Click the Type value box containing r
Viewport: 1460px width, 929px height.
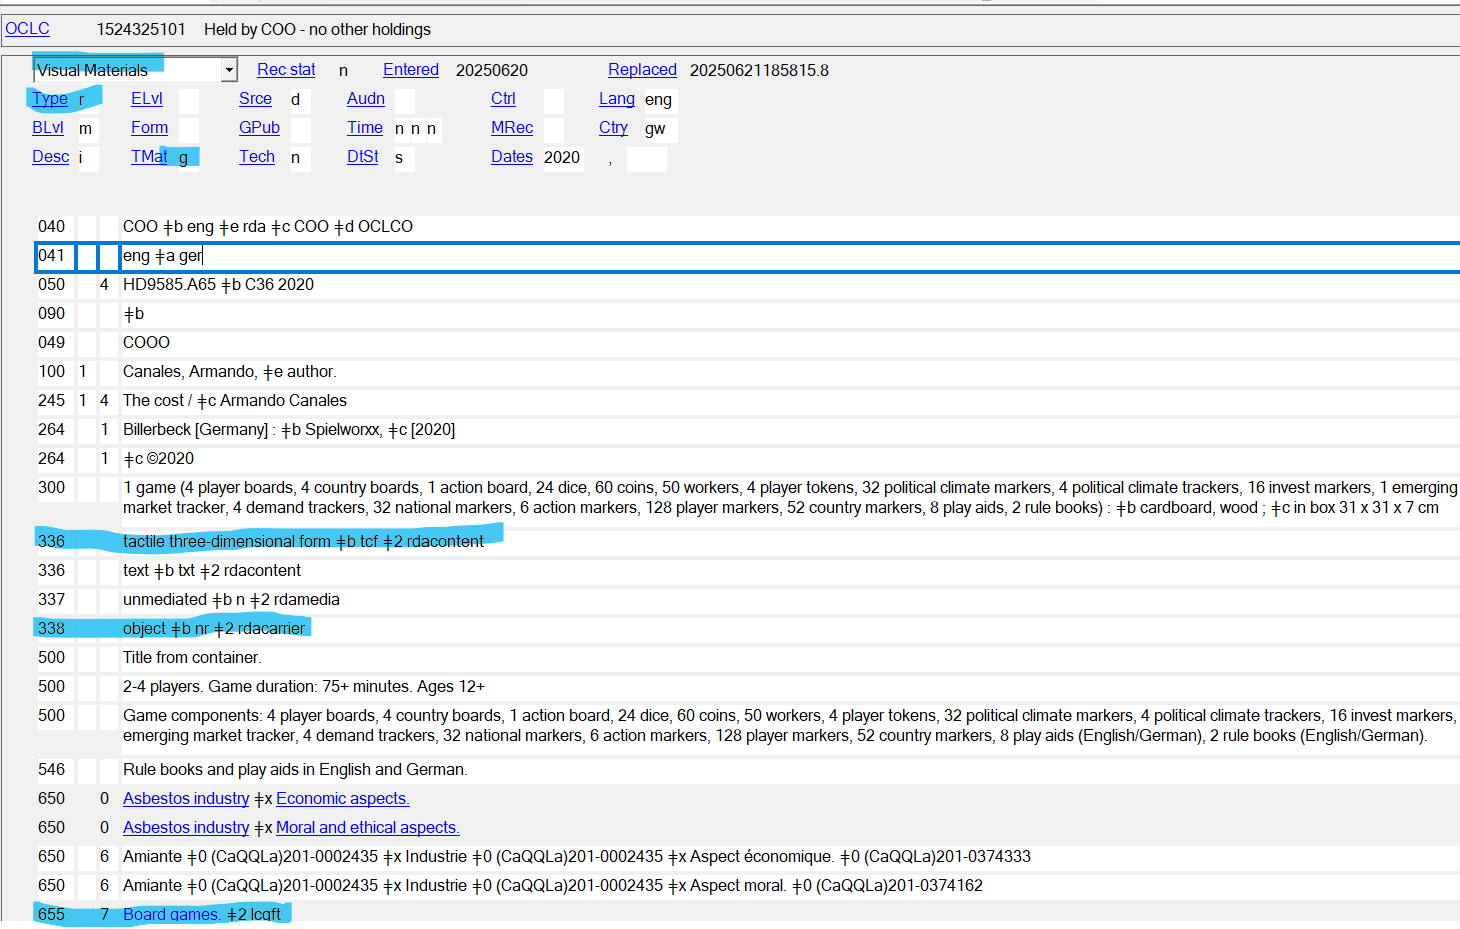[88, 100]
